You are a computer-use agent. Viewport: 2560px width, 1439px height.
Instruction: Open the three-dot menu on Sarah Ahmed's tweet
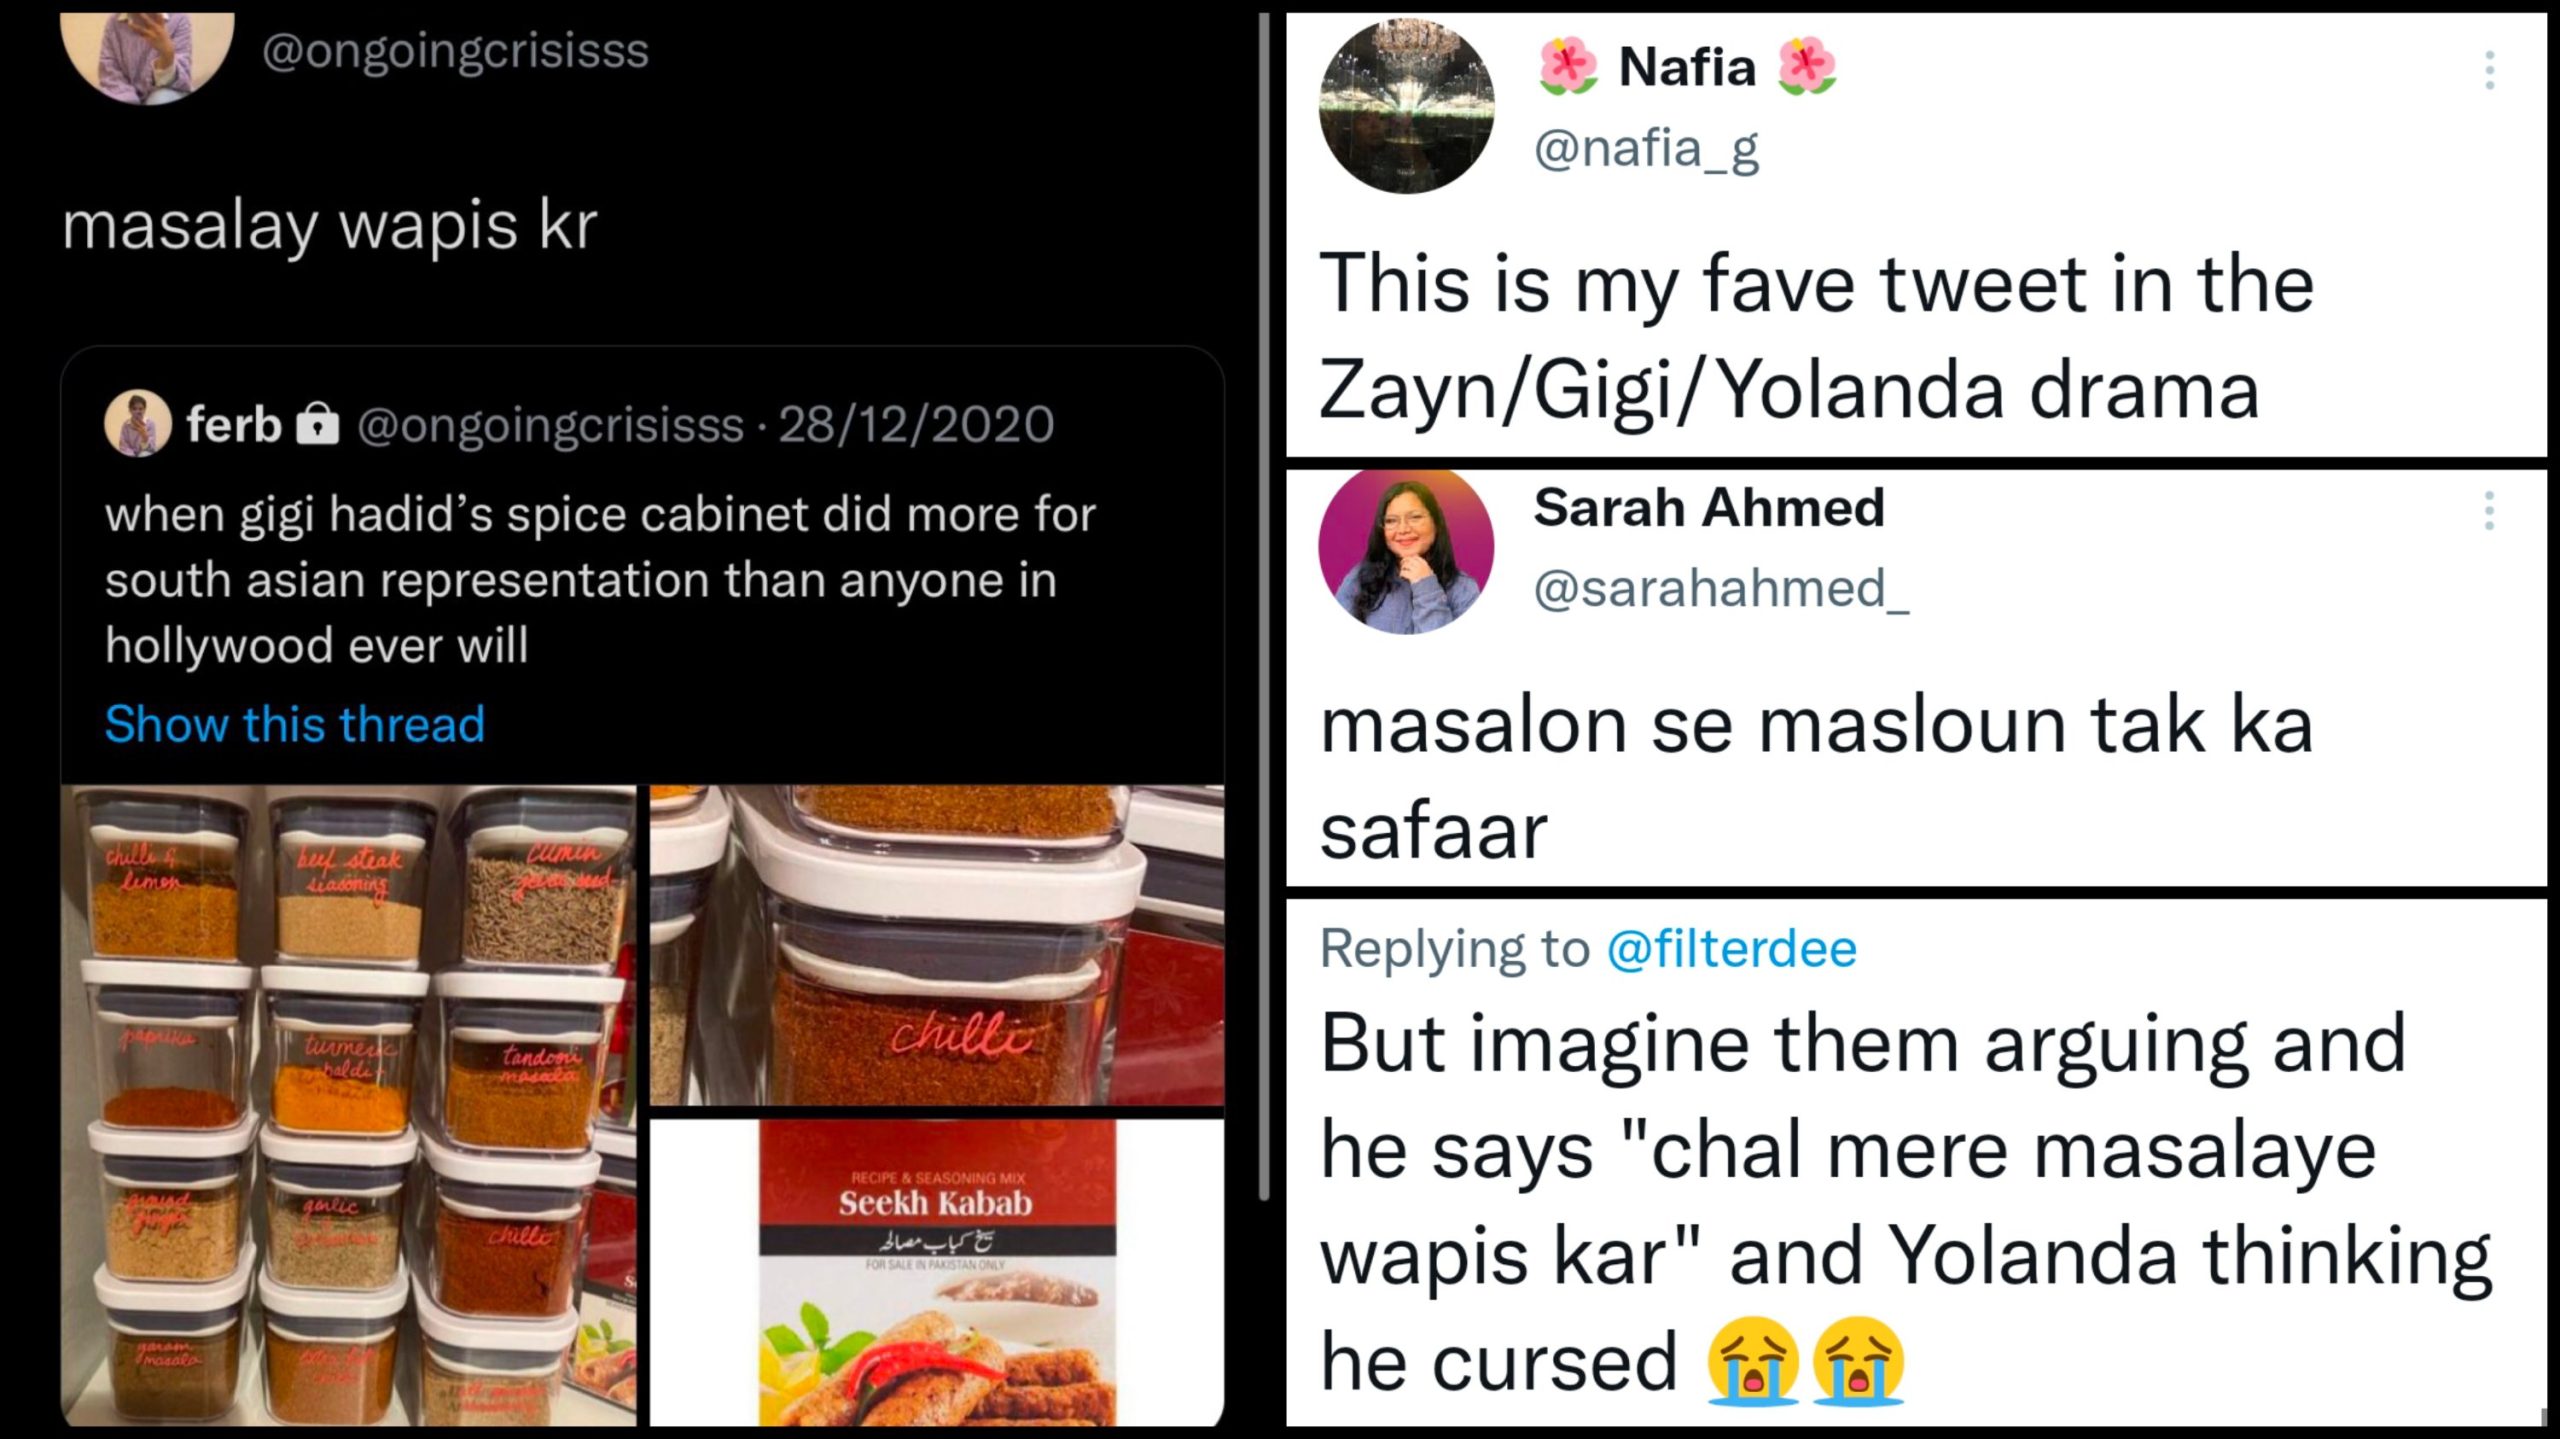[2489, 511]
